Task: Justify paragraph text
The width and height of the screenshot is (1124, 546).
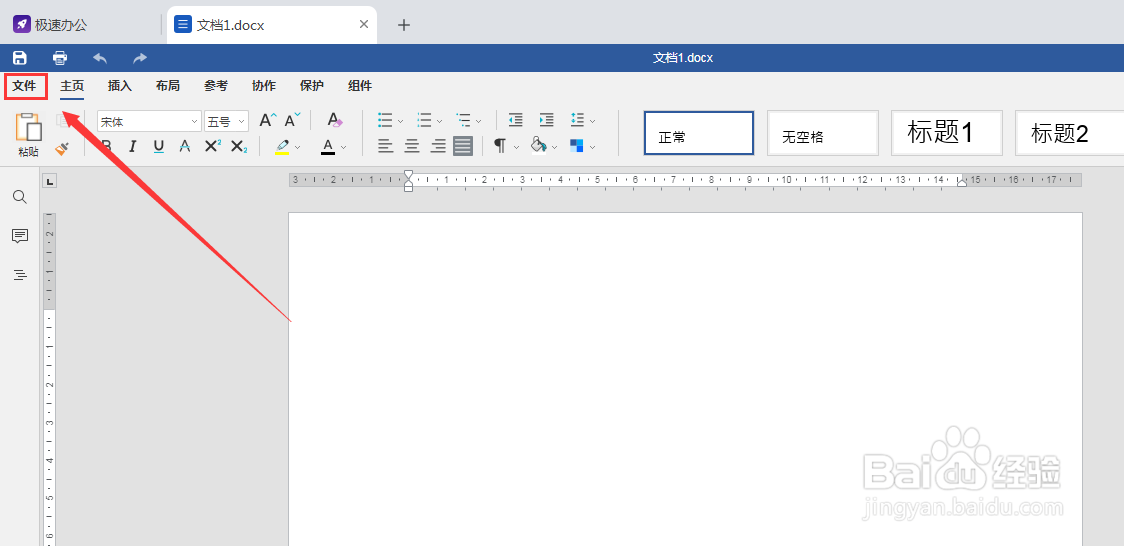Action: [463, 146]
